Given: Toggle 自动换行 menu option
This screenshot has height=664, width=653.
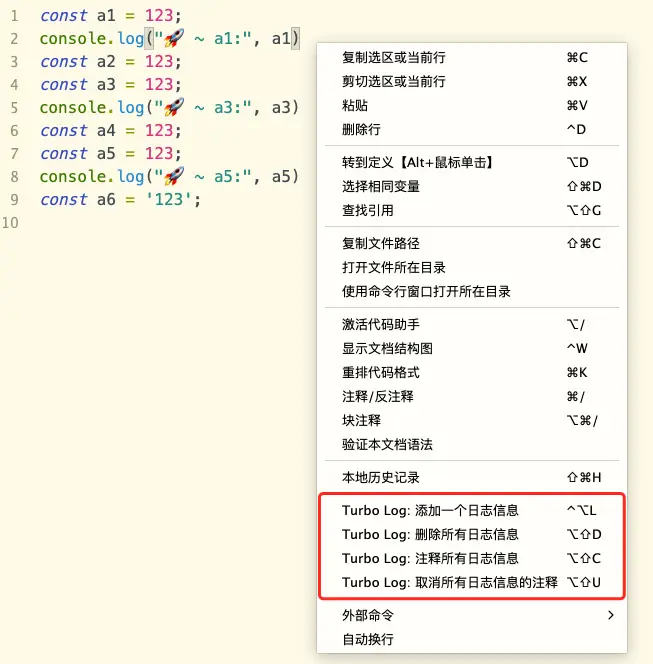Looking at the screenshot, I should [x=472, y=639].
